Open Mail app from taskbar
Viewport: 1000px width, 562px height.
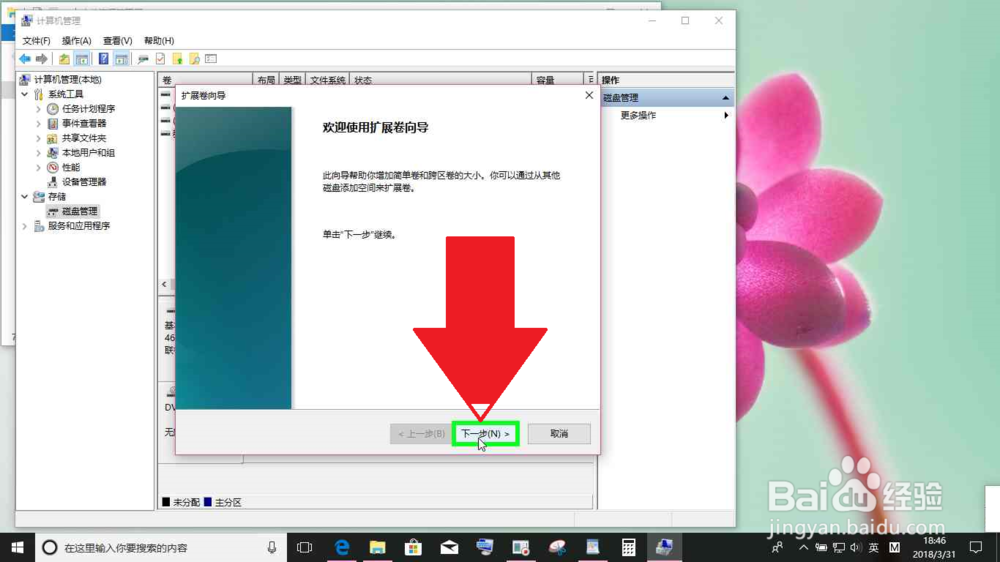click(x=449, y=547)
